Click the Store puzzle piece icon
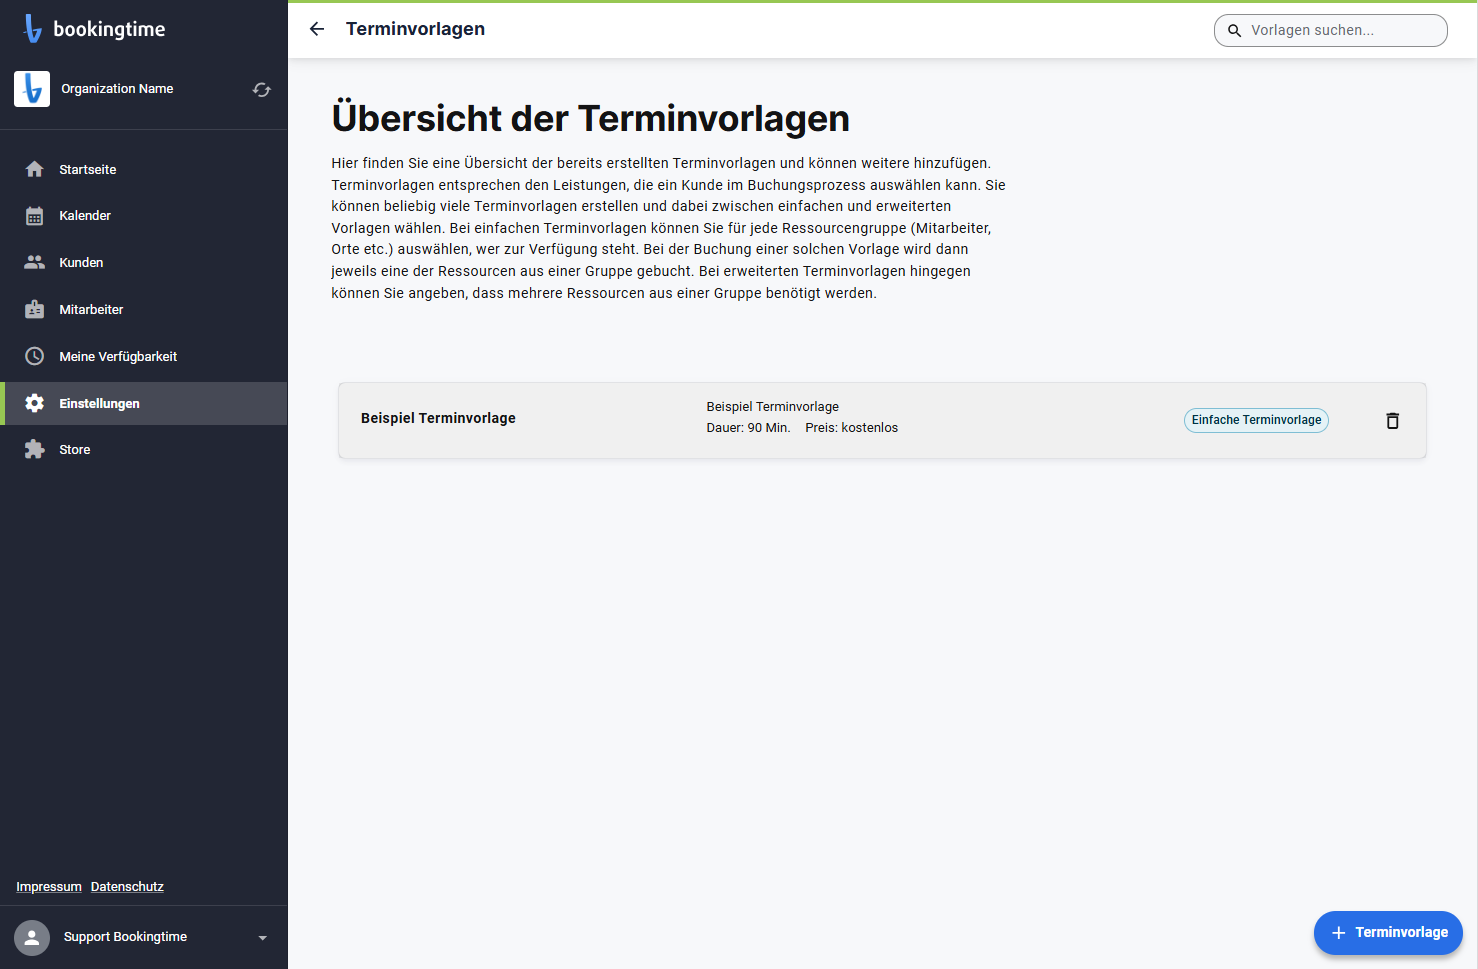Viewport: 1478px width, 969px height. [x=35, y=449]
